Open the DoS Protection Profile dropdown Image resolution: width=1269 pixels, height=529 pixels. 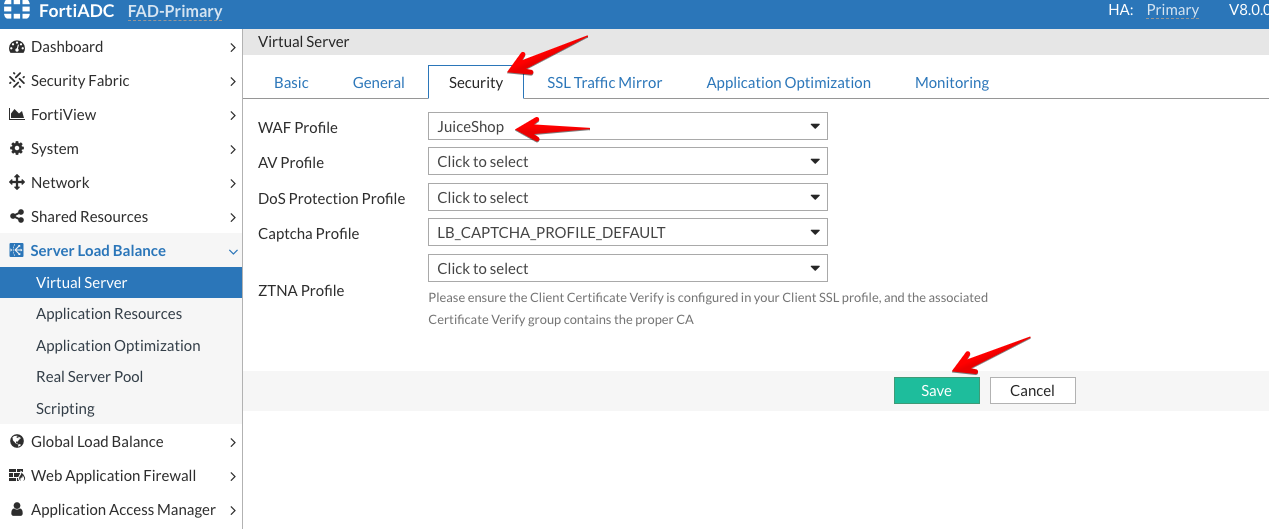pos(627,198)
